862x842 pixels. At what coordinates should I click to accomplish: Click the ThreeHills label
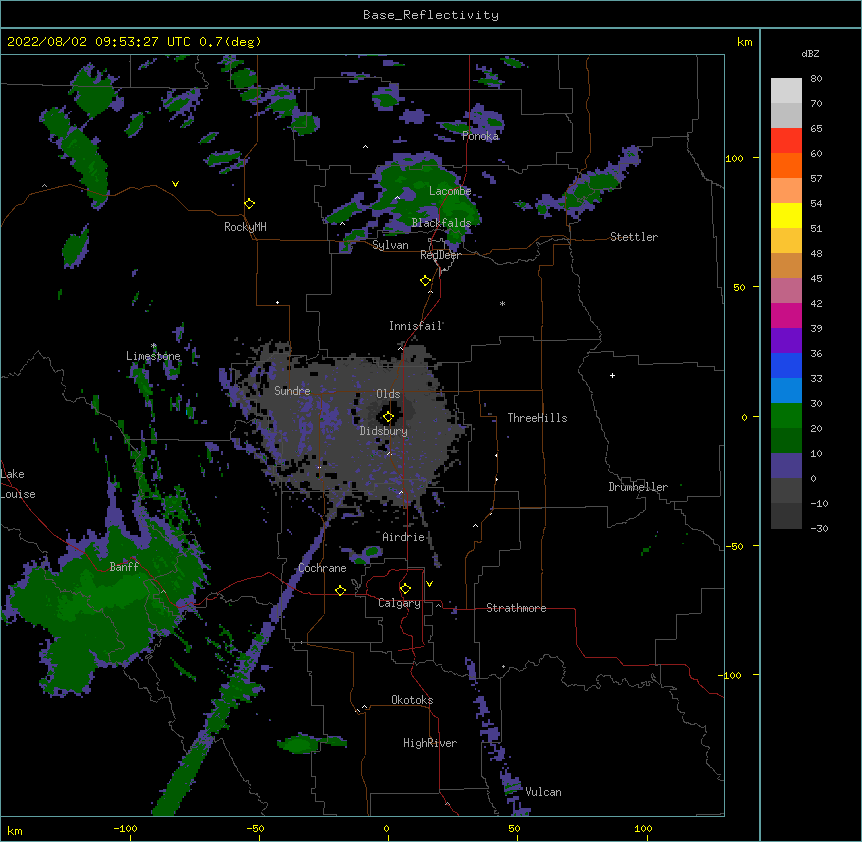coord(537,418)
